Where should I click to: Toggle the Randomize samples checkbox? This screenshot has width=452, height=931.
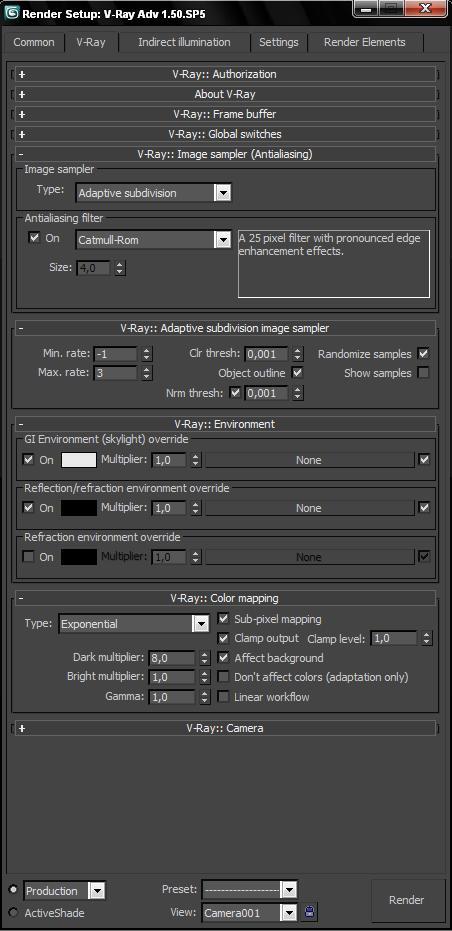click(x=423, y=353)
